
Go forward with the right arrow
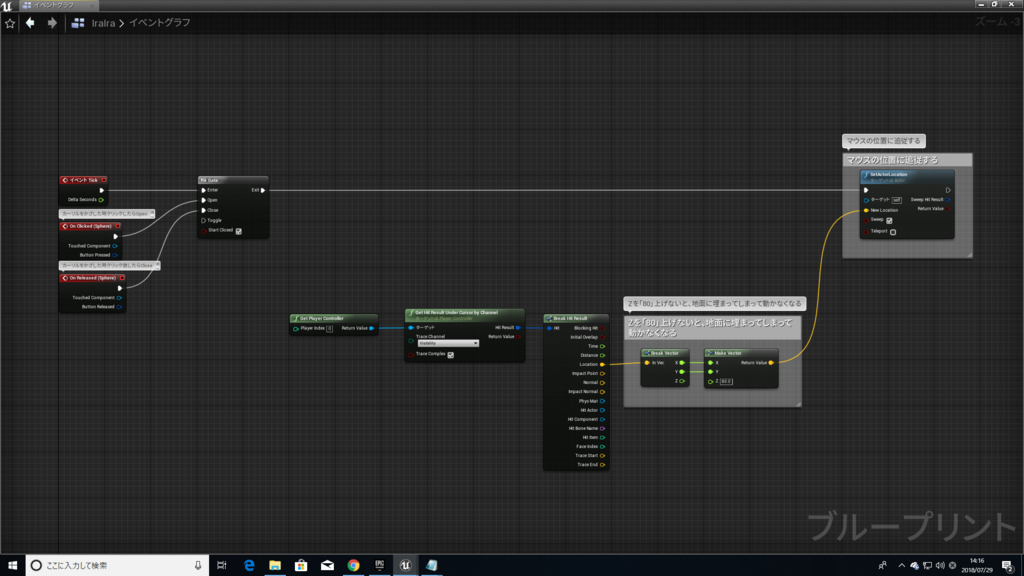[52, 23]
